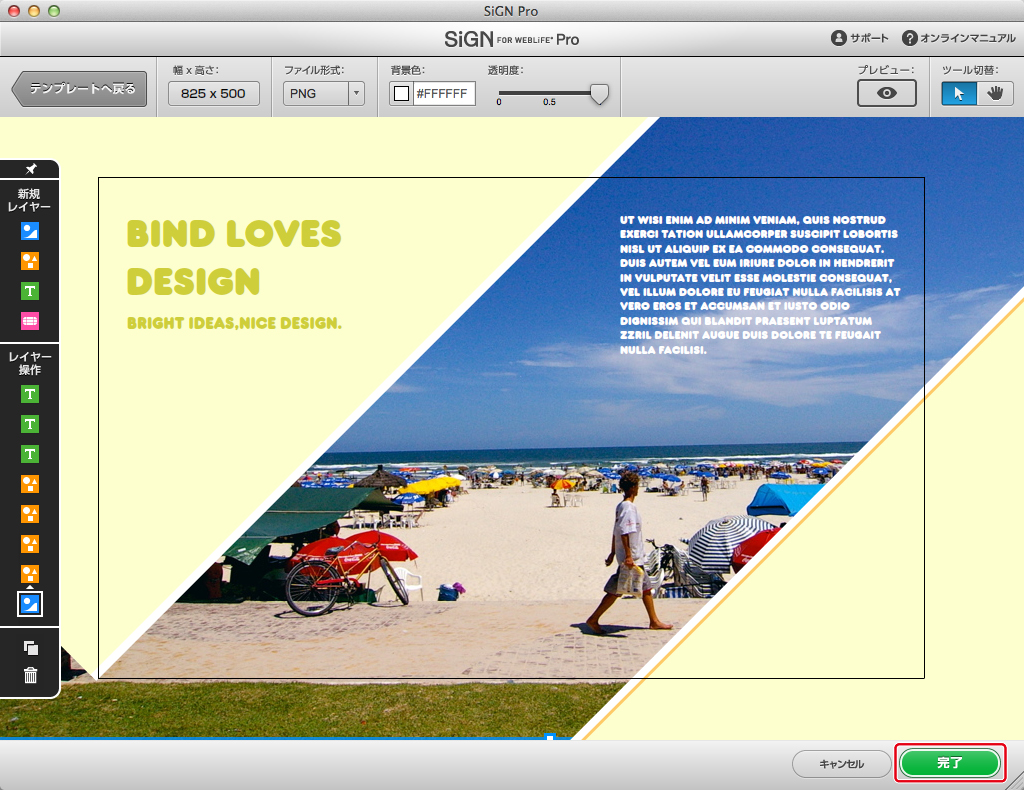Click the image selection handle at bottom edge

coord(550,738)
